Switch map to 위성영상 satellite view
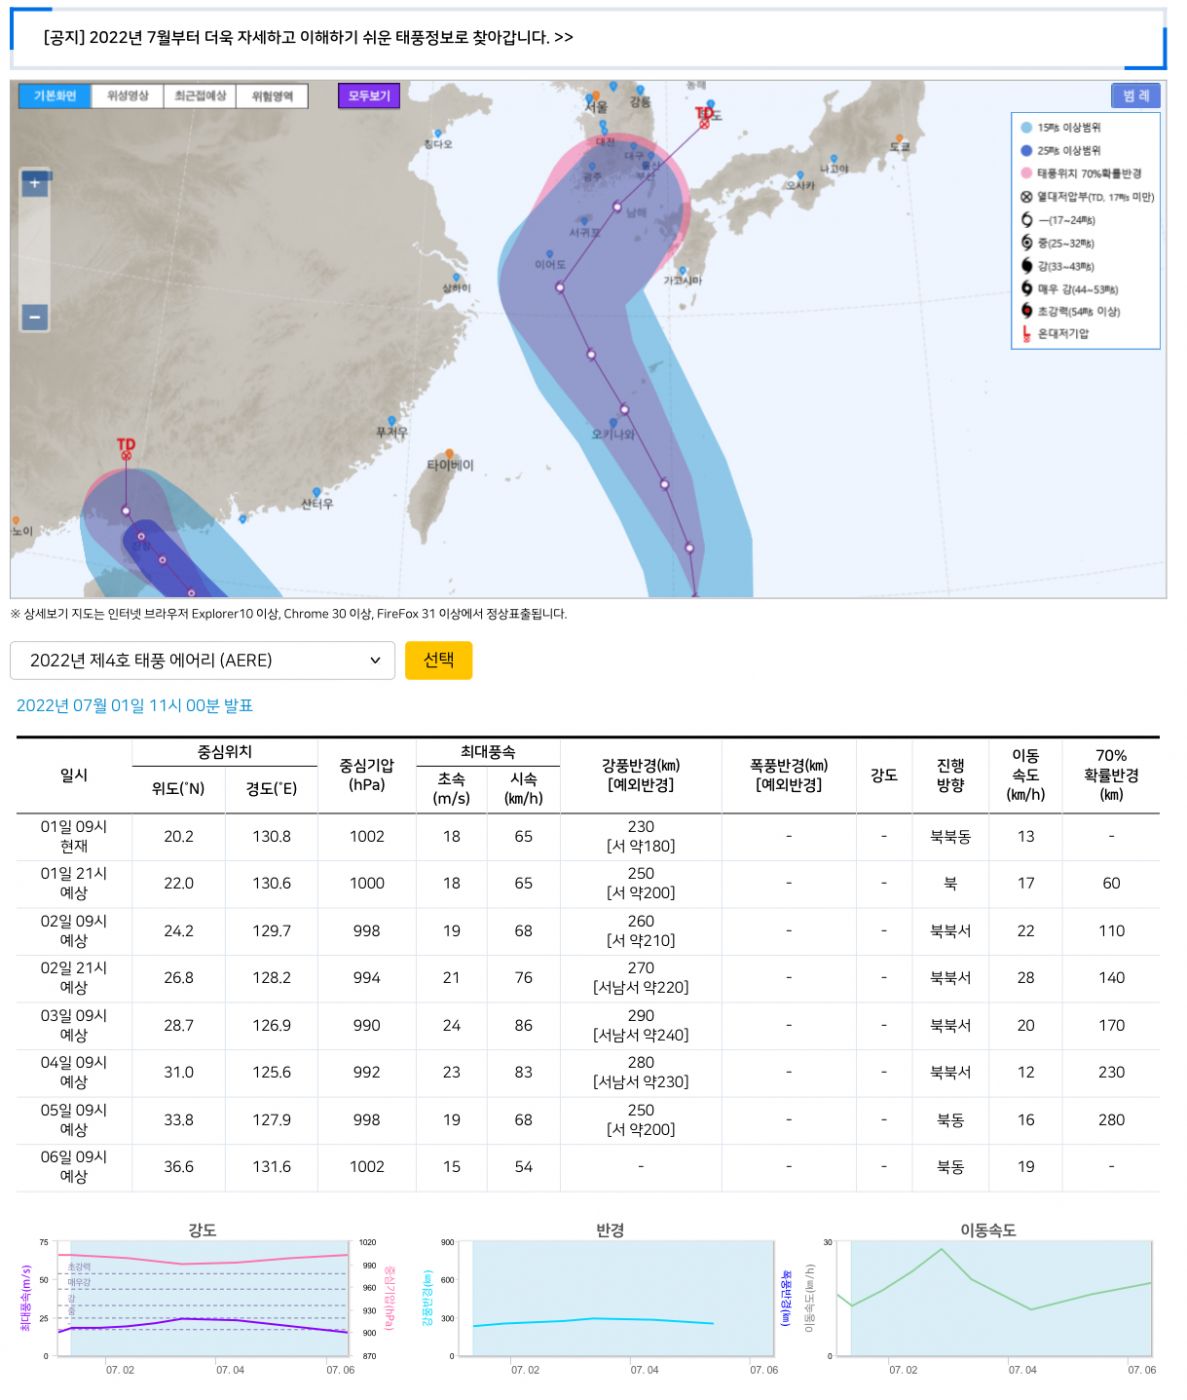 (128, 96)
